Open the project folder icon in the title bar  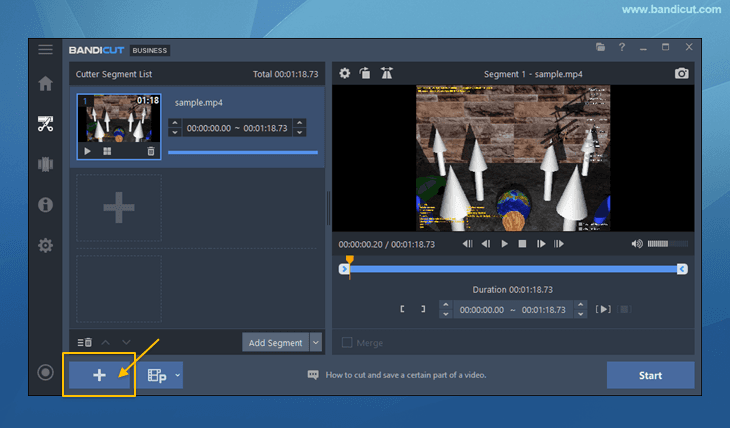pos(600,47)
